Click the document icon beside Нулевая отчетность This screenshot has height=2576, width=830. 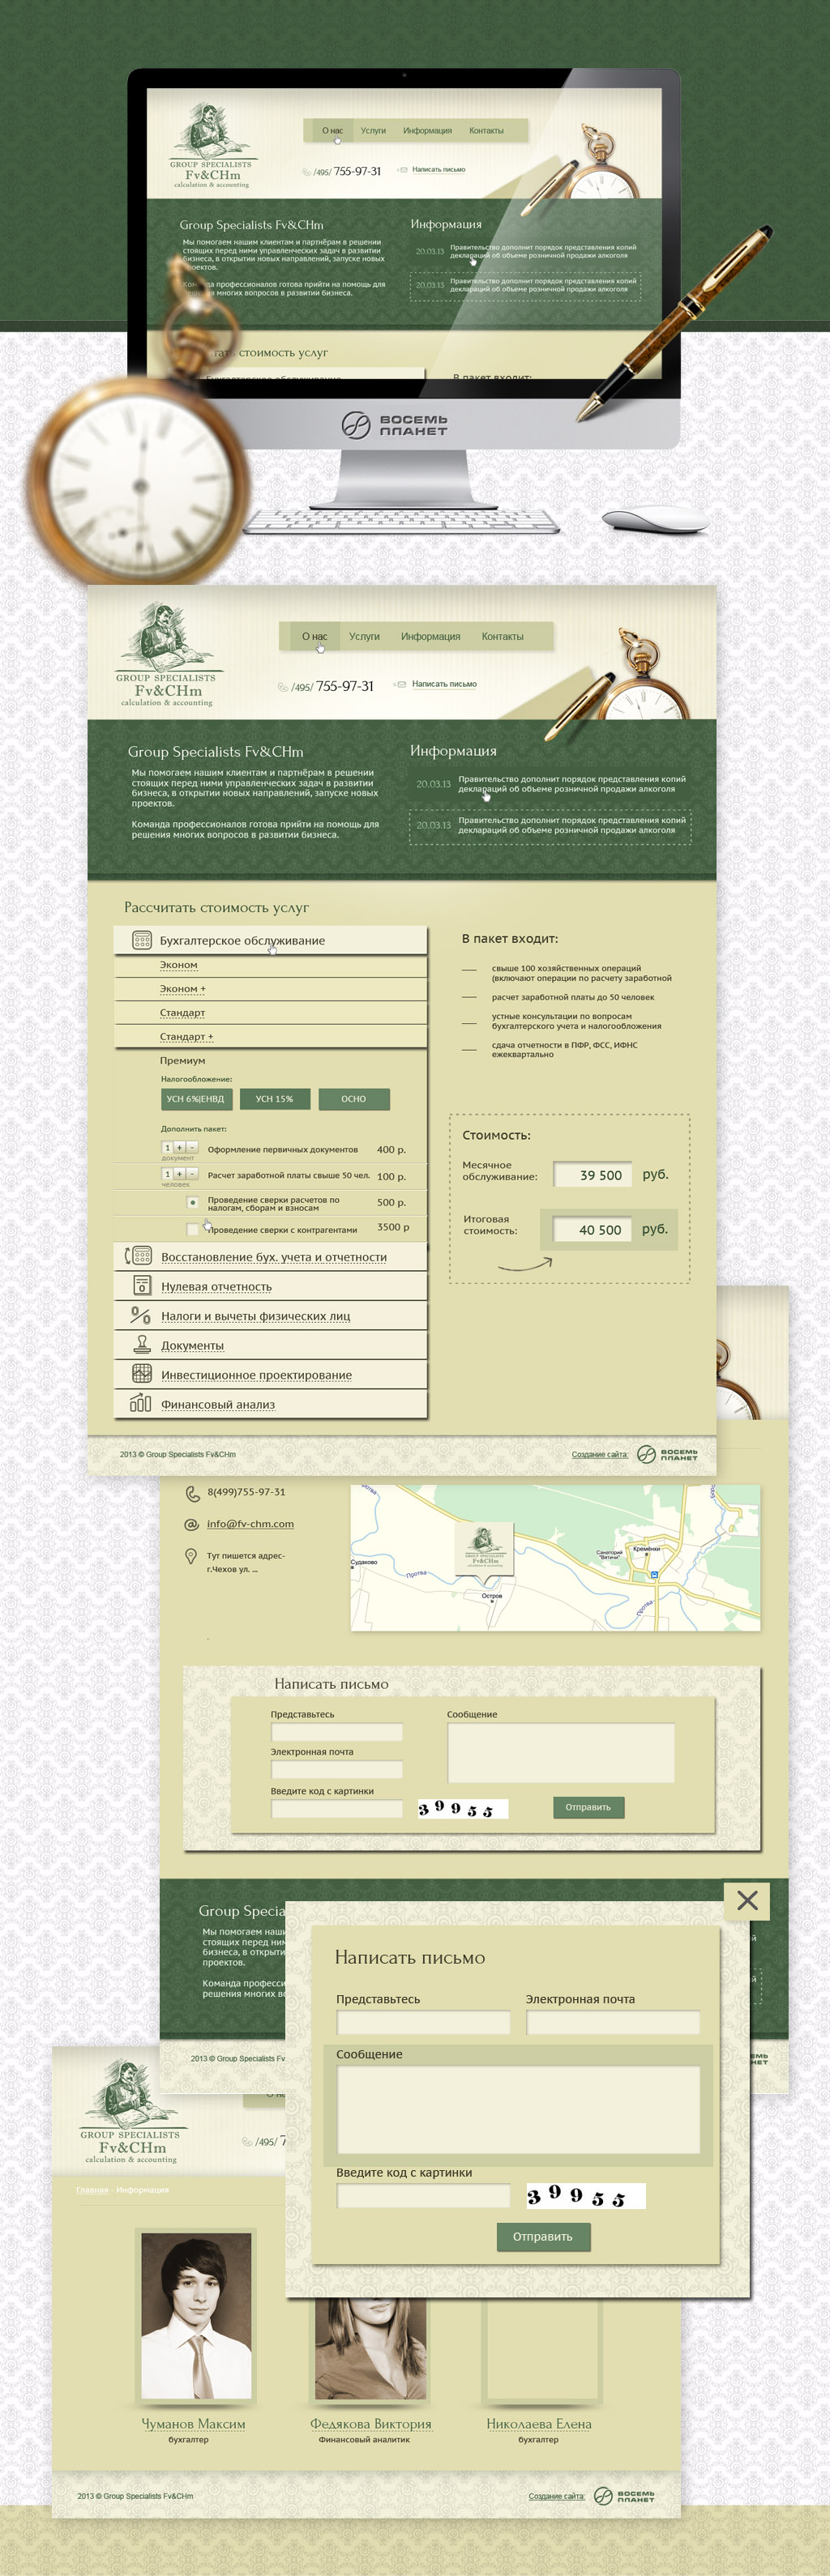(x=141, y=1286)
